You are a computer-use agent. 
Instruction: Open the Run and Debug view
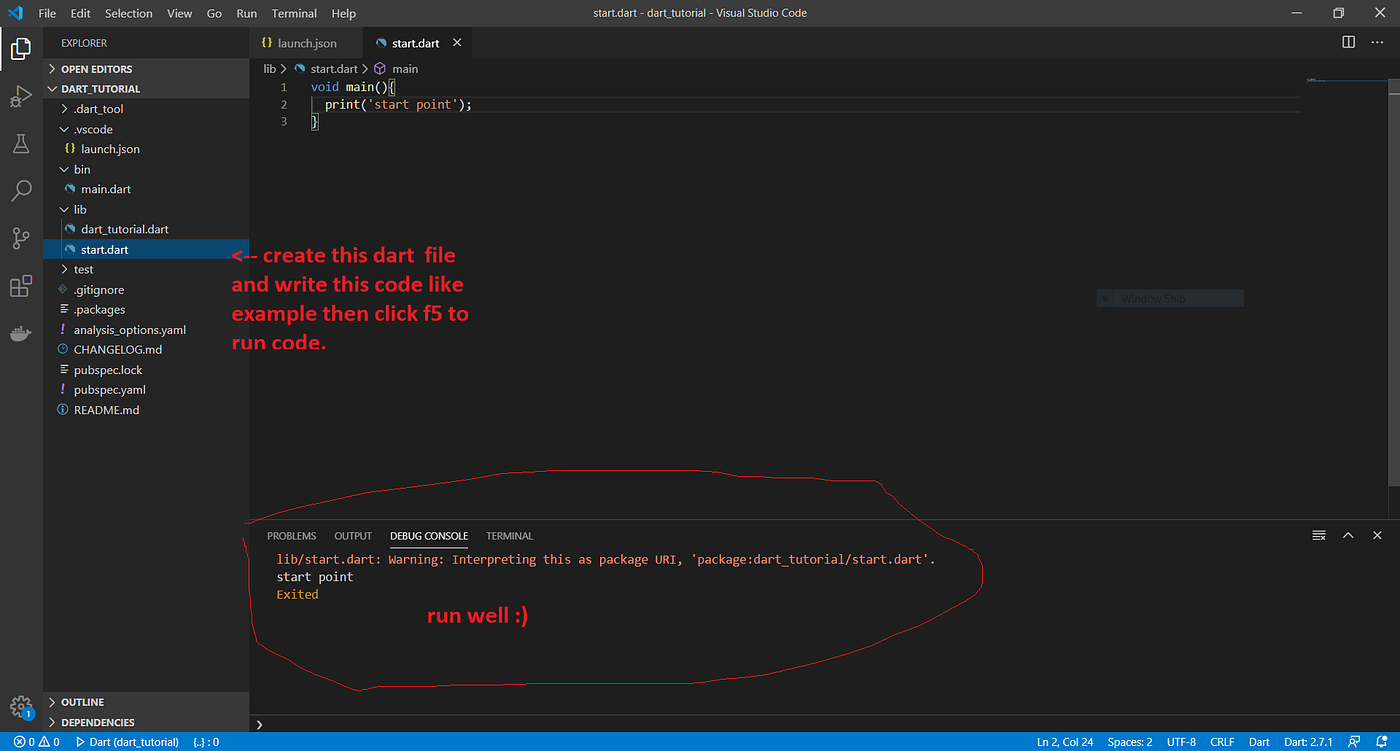coord(21,96)
